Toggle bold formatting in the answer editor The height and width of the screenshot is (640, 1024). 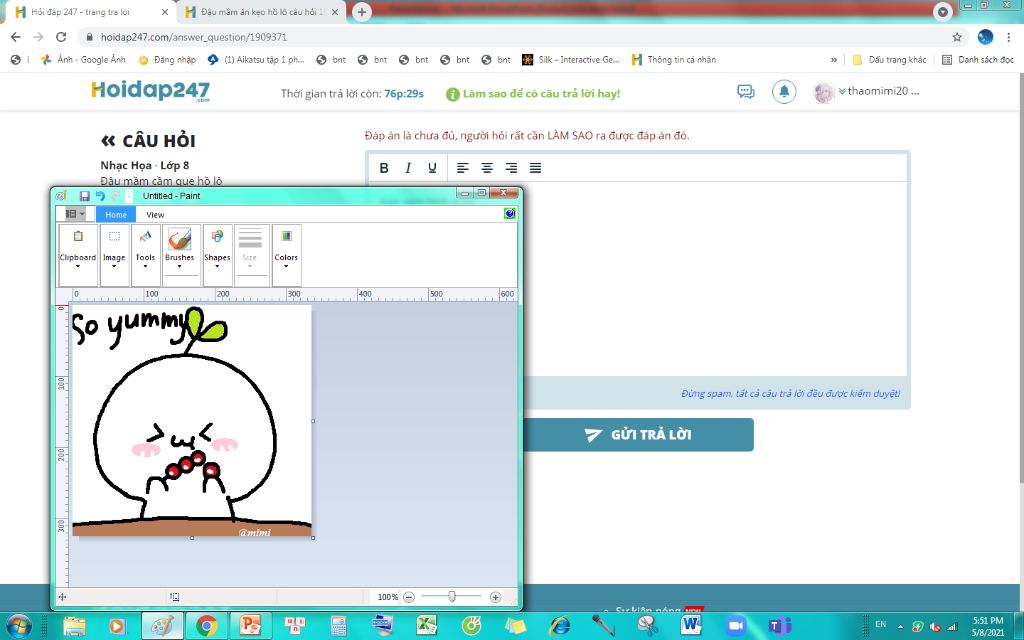tap(384, 168)
